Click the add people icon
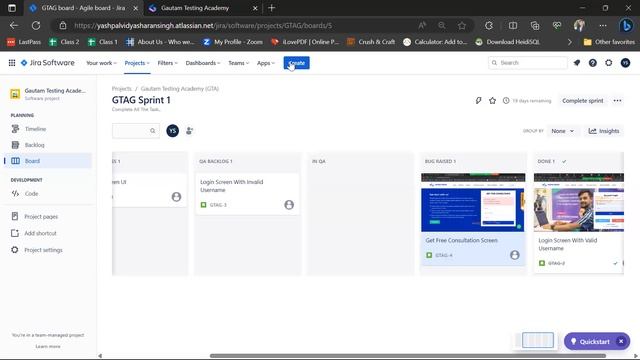640x360 pixels. pyautogui.click(x=189, y=131)
